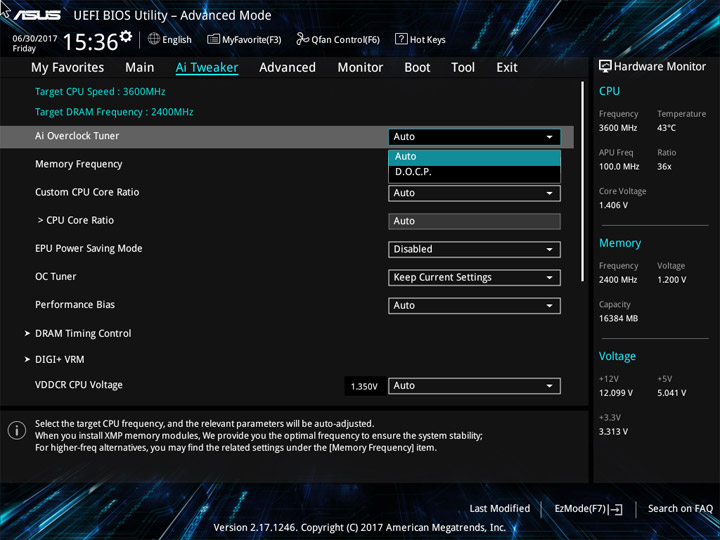Click the OC Tuner label

click(56, 276)
